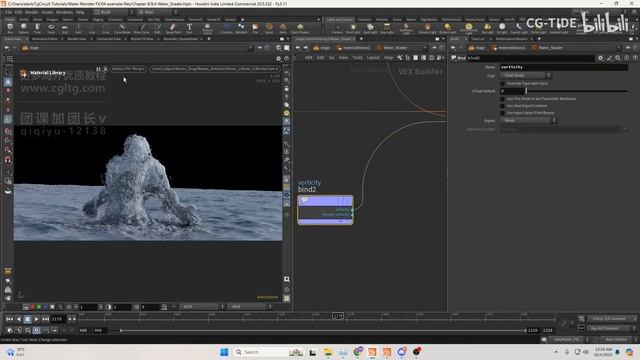Open network editor Add menu
The width and height of the screenshot is (640, 360).
309,58
